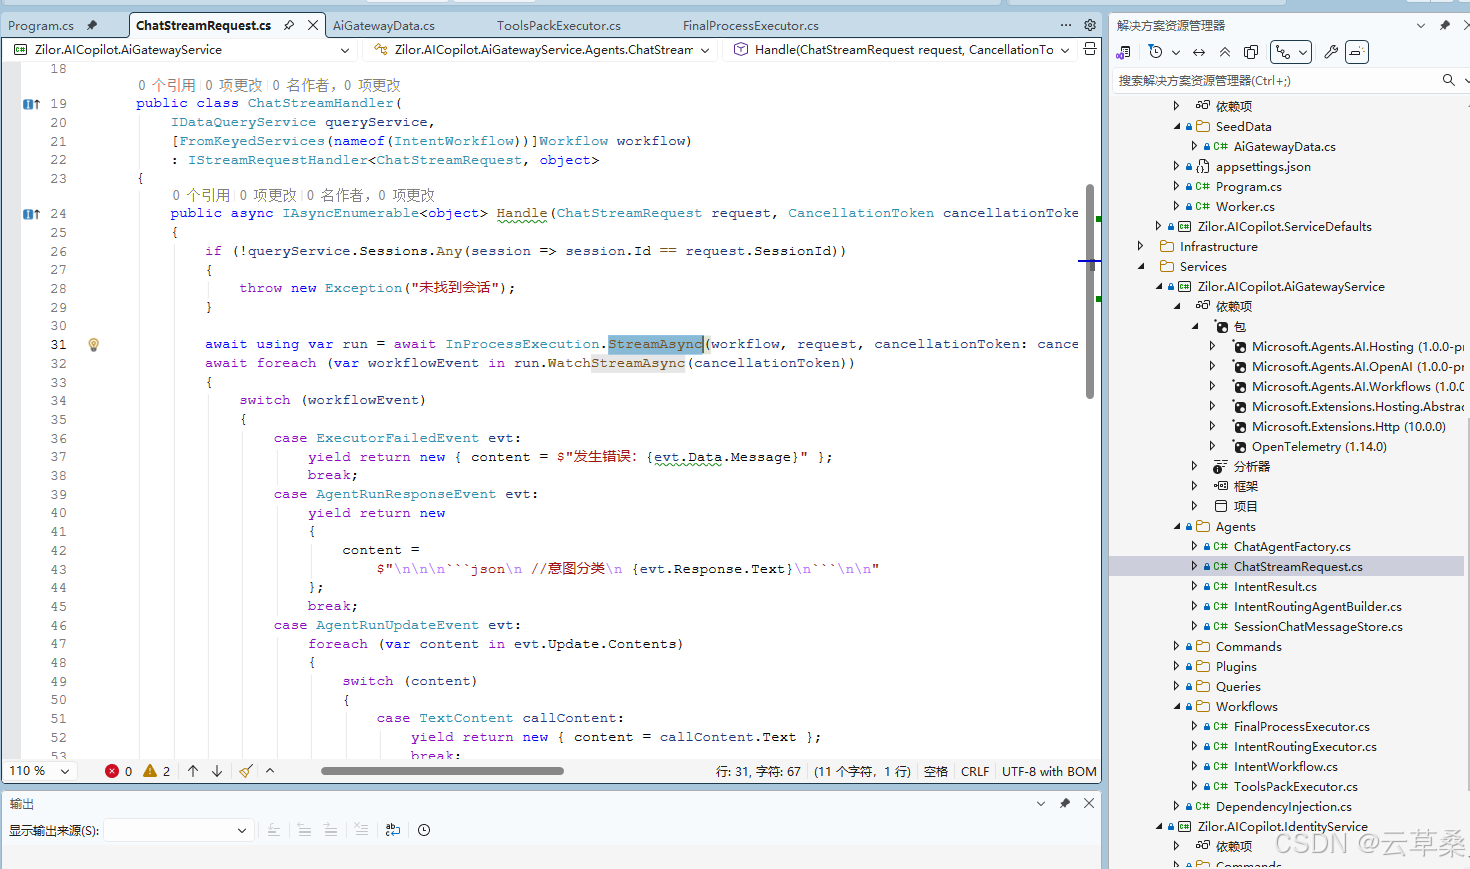Switch to the ToolsPackExecutor.cs tab

click(x=559, y=25)
